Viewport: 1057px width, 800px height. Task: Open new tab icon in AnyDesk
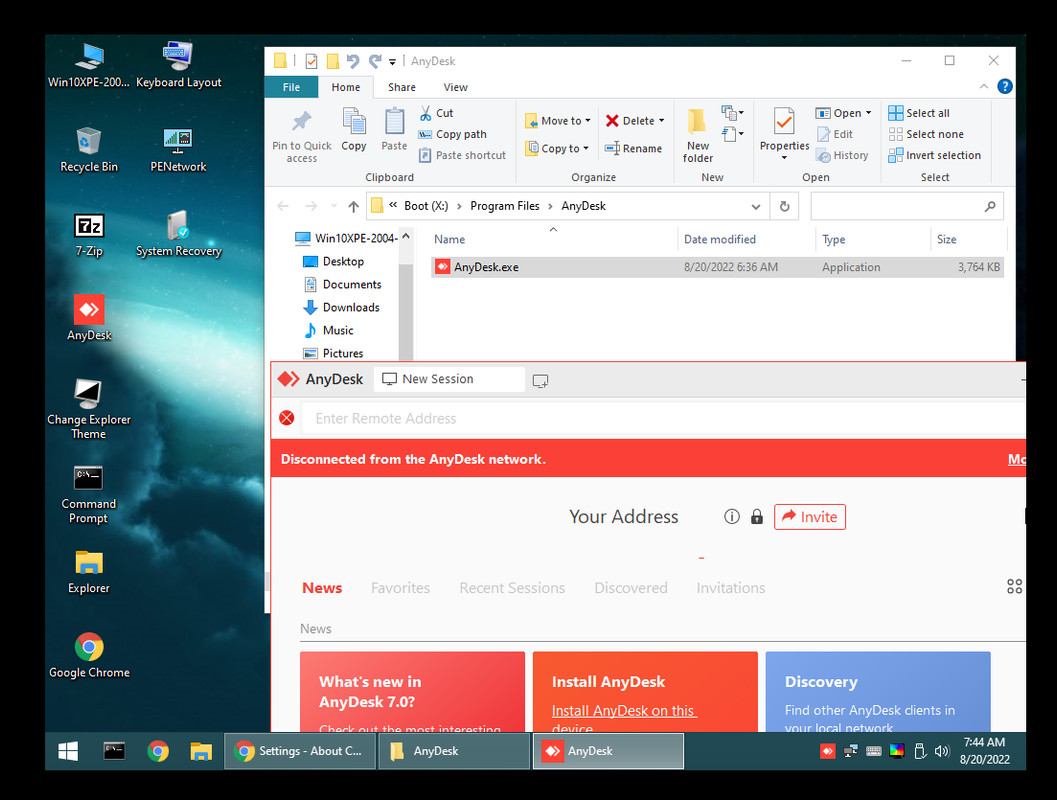pos(540,381)
